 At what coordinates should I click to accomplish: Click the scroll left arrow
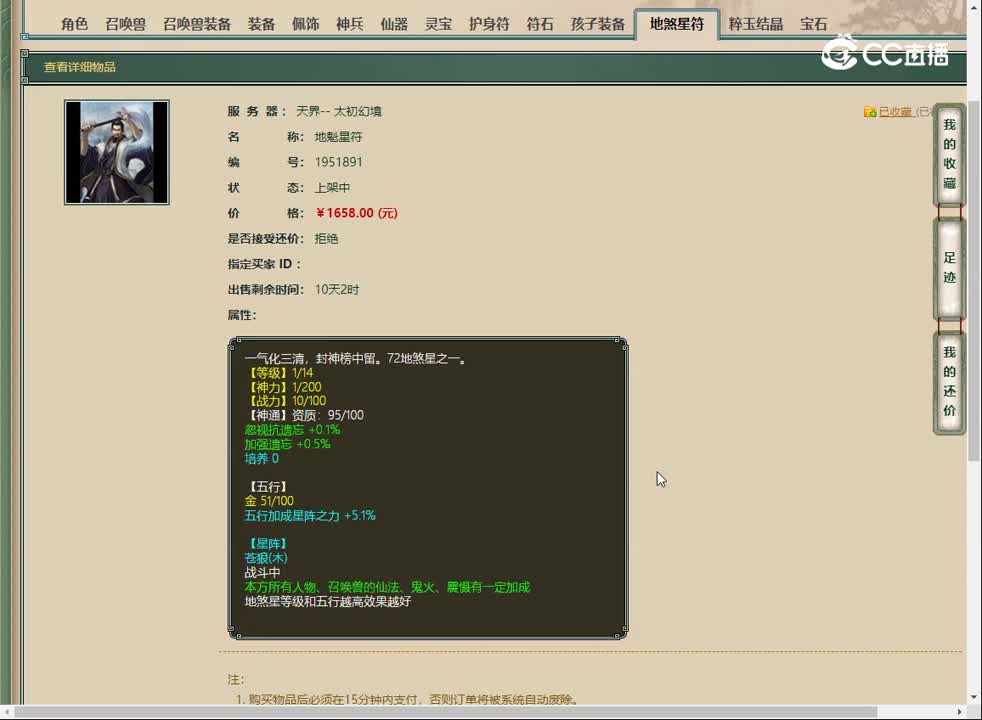pos(6,712)
